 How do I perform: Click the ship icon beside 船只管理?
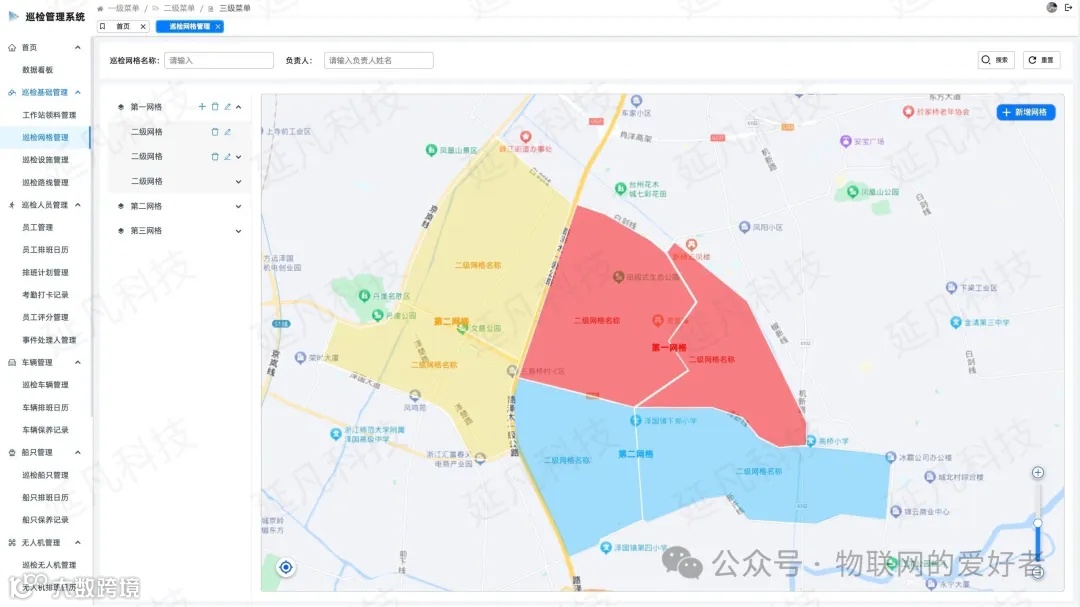tap(12, 453)
